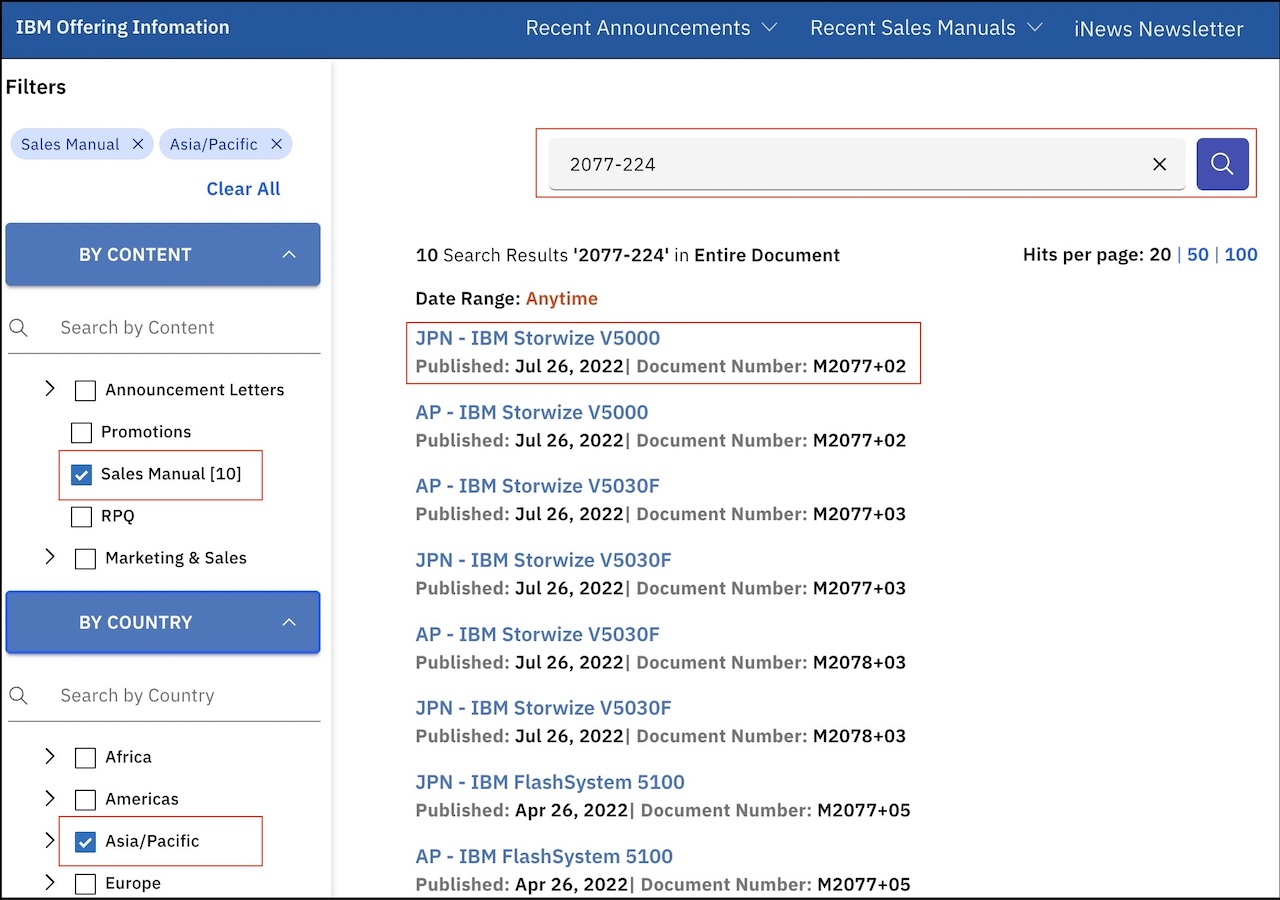Screen dimensions: 1280x900
Task: Toggle the Announcement Letters checkbox
Action: click(85, 390)
